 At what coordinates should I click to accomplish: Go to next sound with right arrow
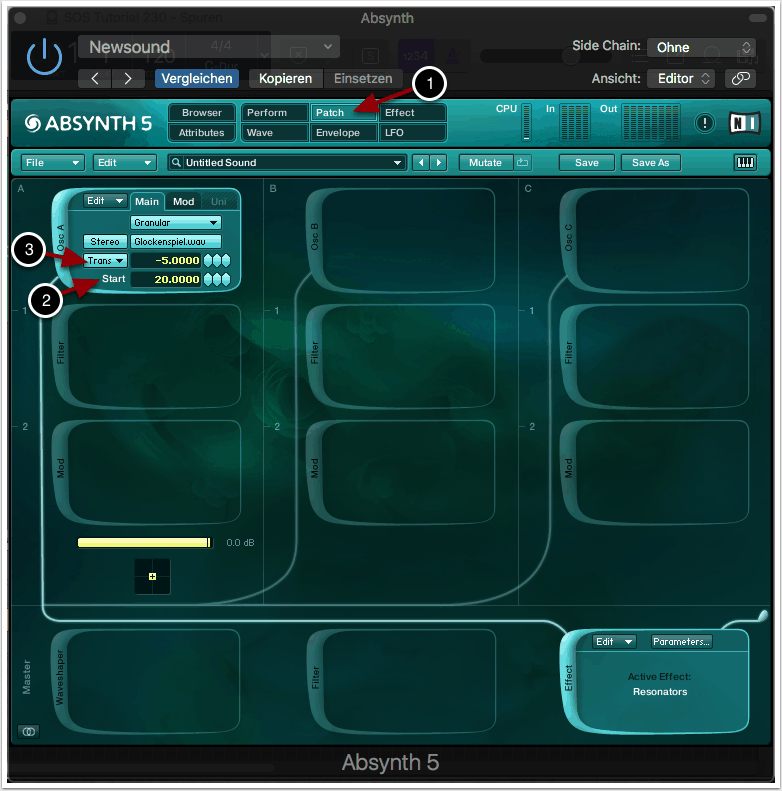tap(438, 162)
